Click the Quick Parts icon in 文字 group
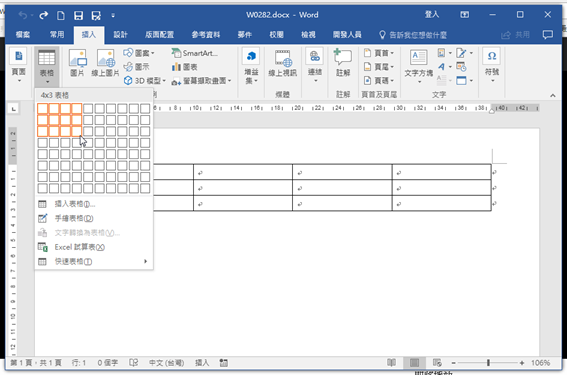Screen dimensions: 567x375 [x=442, y=53]
